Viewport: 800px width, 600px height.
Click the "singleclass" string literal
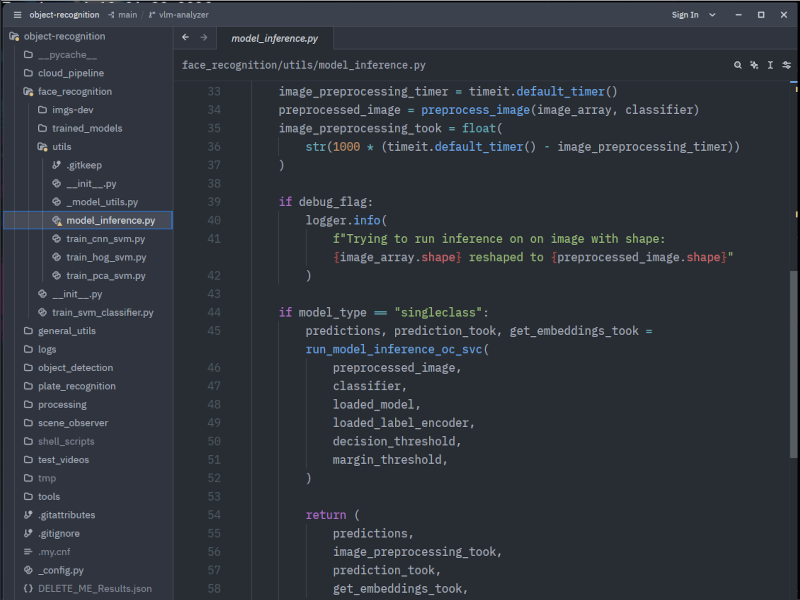click(438, 312)
